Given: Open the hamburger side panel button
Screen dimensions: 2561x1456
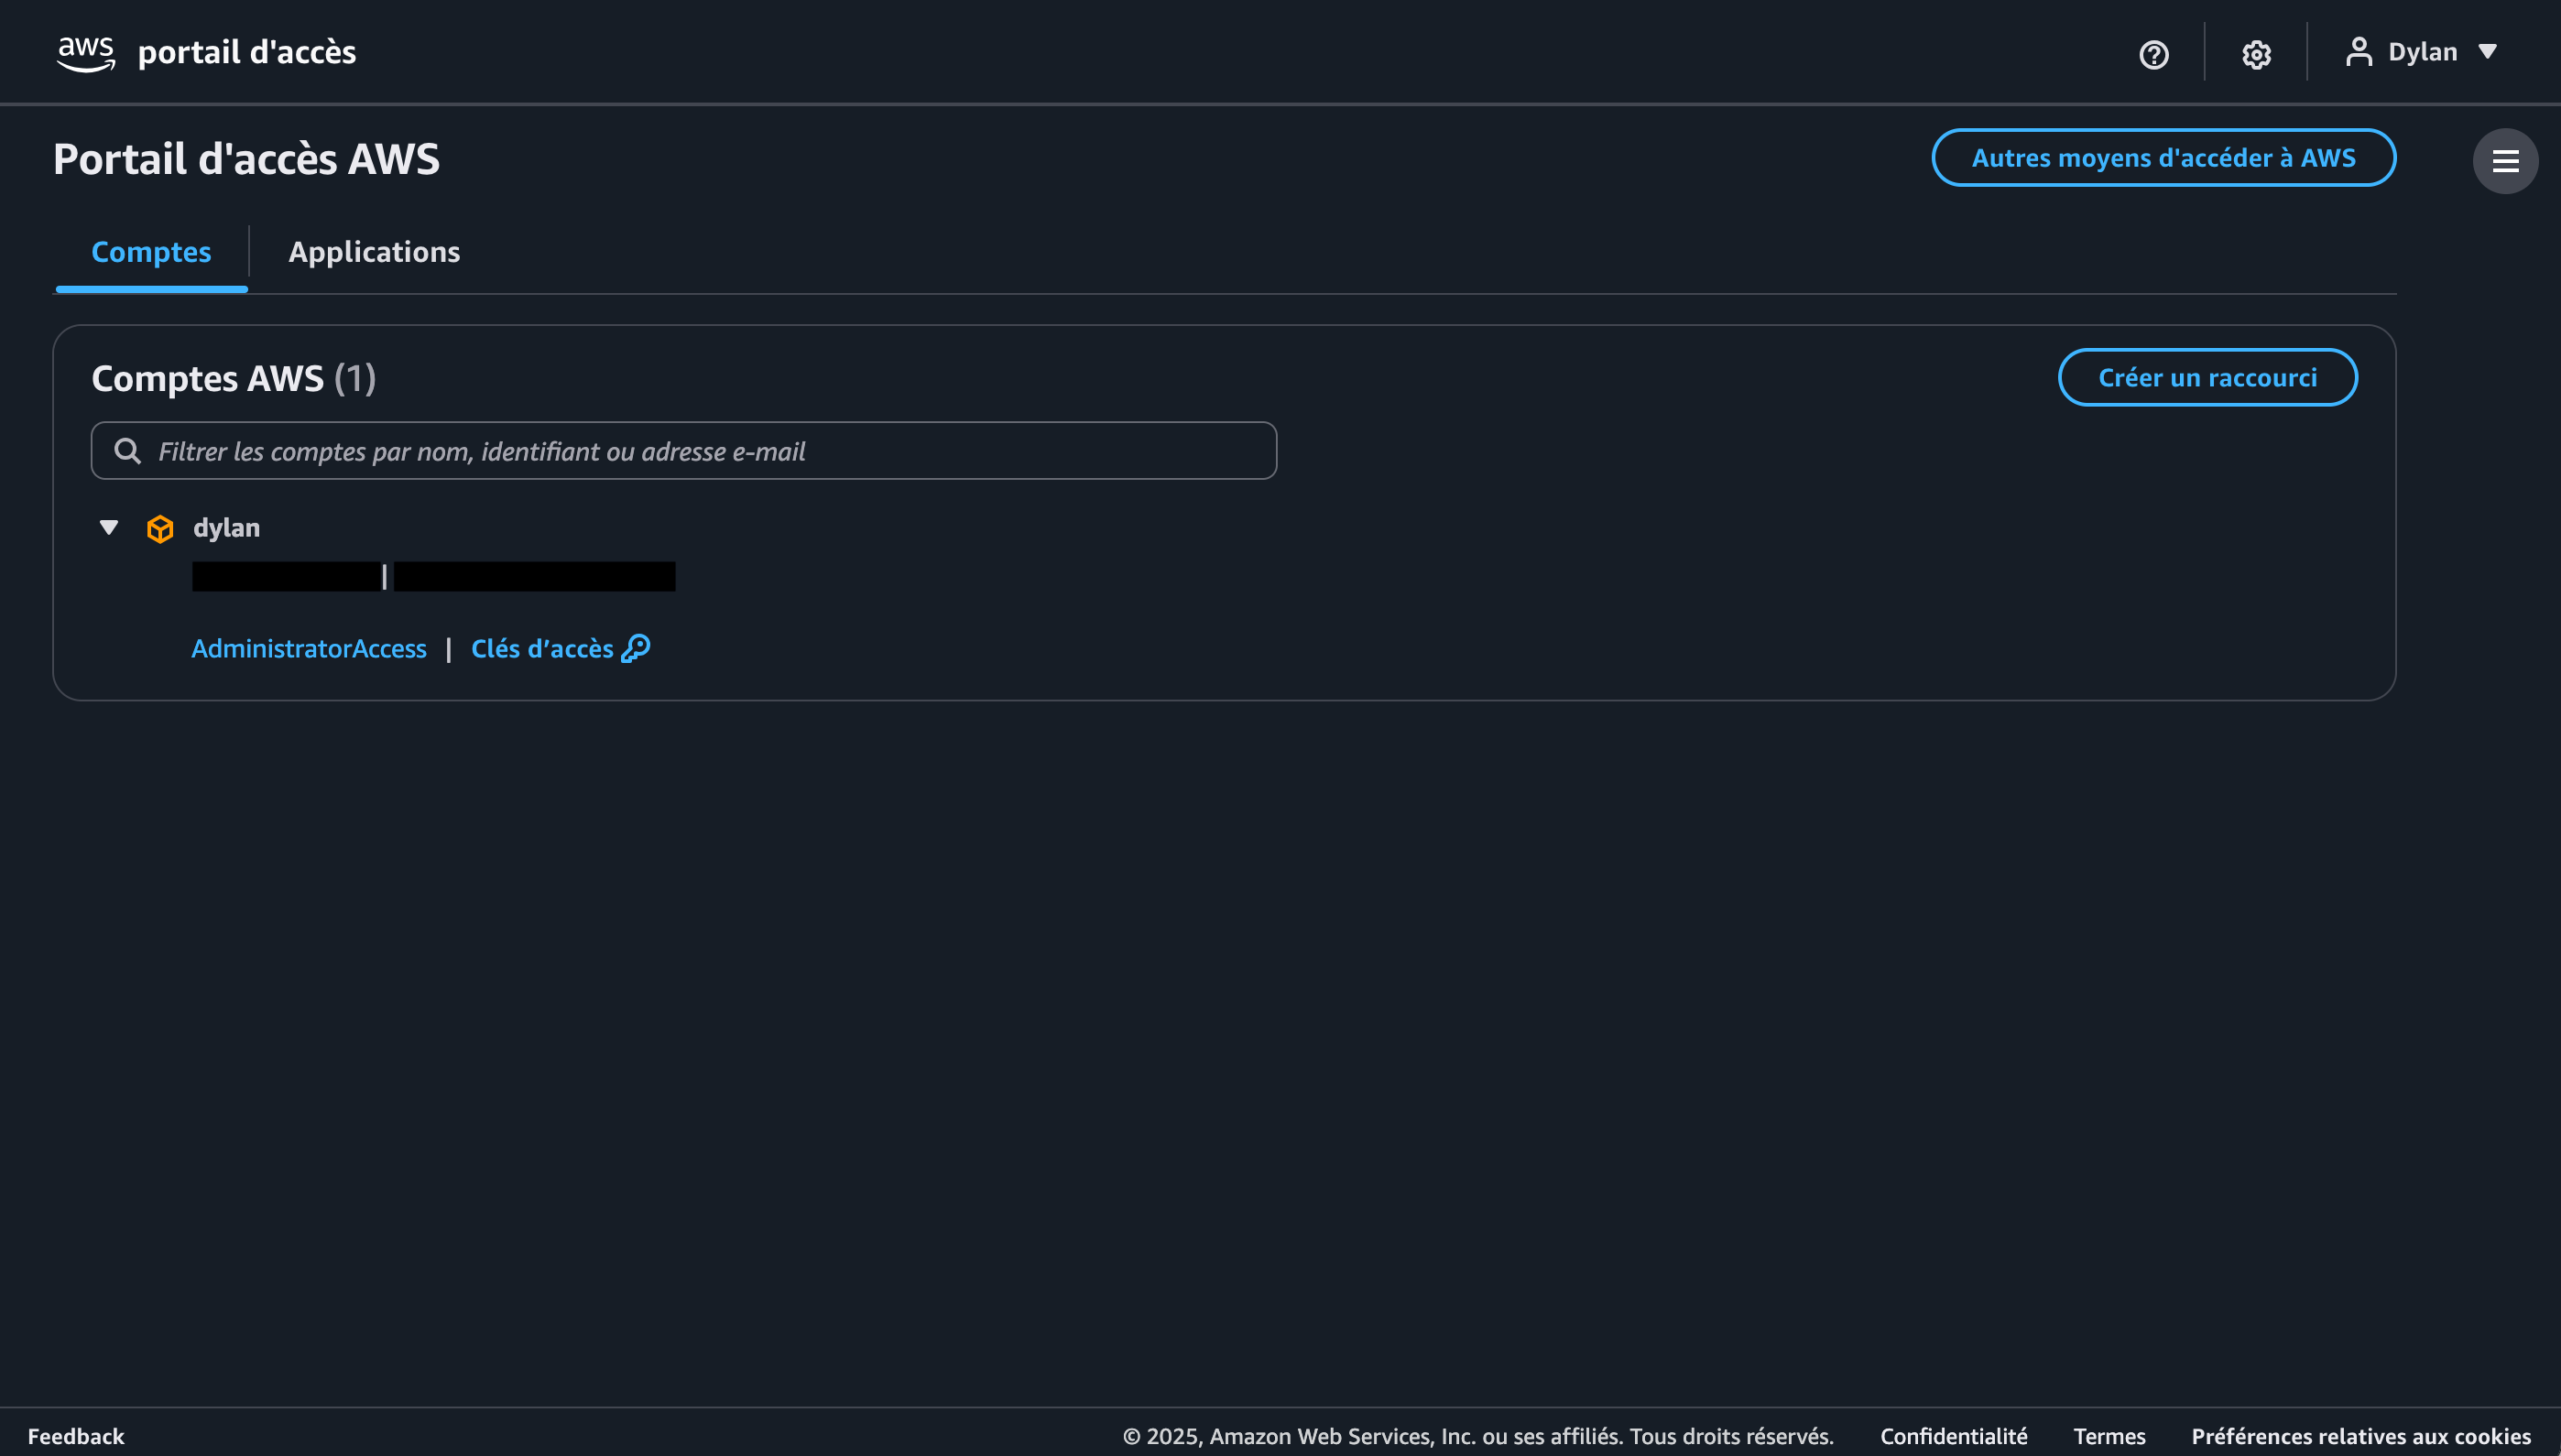Looking at the screenshot, I should (2505, 161).
